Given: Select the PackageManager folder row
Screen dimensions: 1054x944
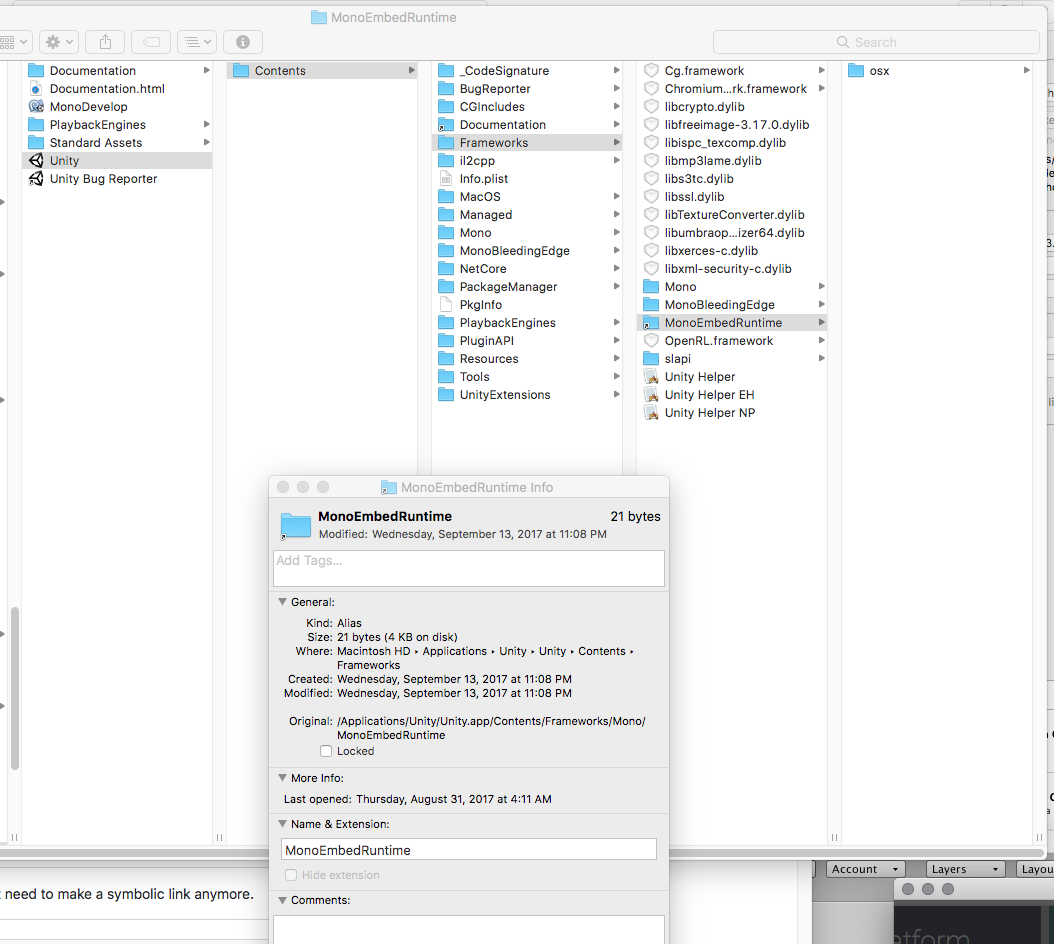Looking at the screenshot, I should [526, 287].
